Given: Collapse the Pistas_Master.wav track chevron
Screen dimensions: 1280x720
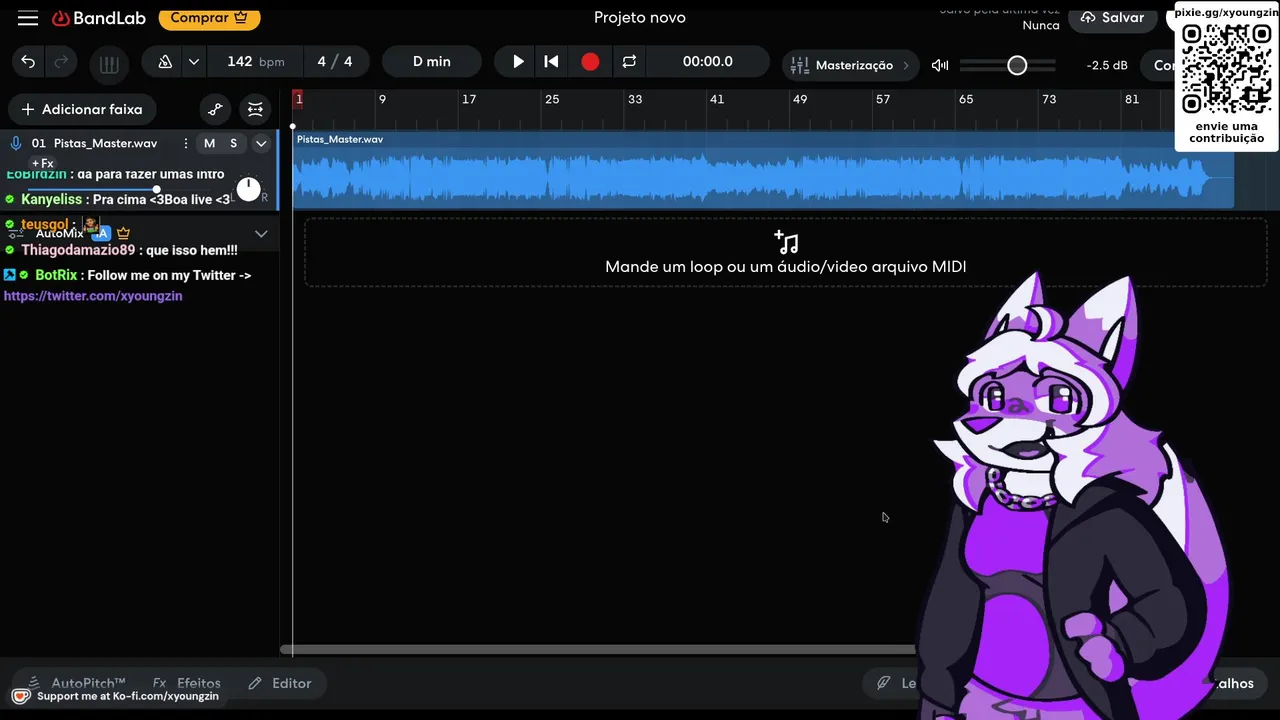Looking at the screenshot, I should (x=261, y=143).
